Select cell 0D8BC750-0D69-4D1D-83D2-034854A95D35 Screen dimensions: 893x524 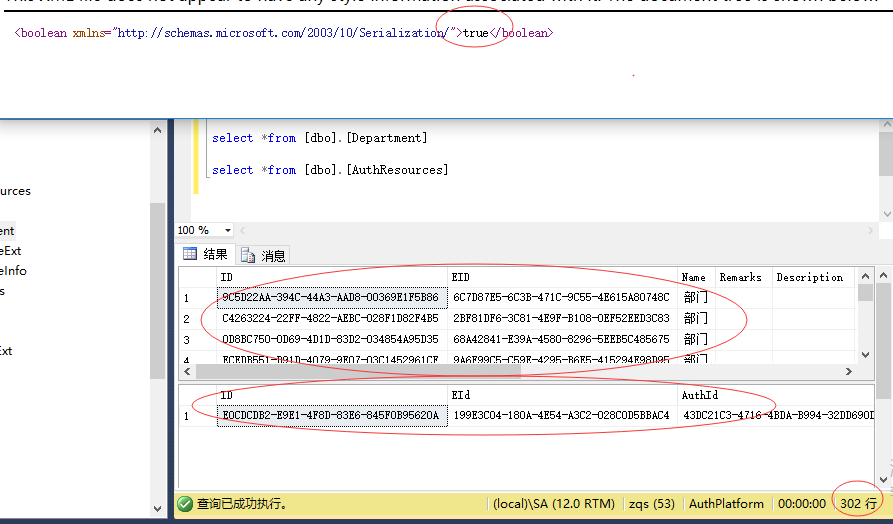[332, 339]
